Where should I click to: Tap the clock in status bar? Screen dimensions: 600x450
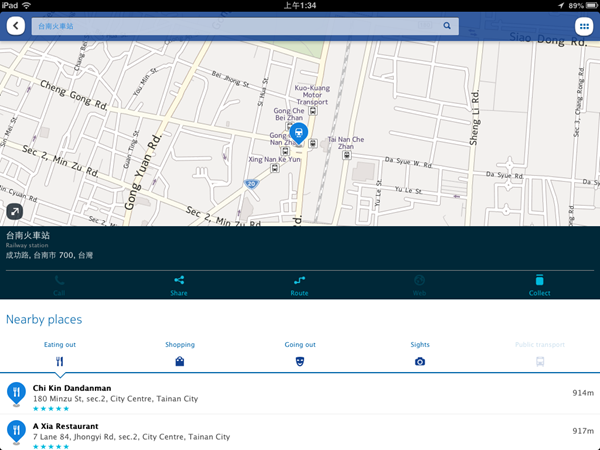point(300,5)
